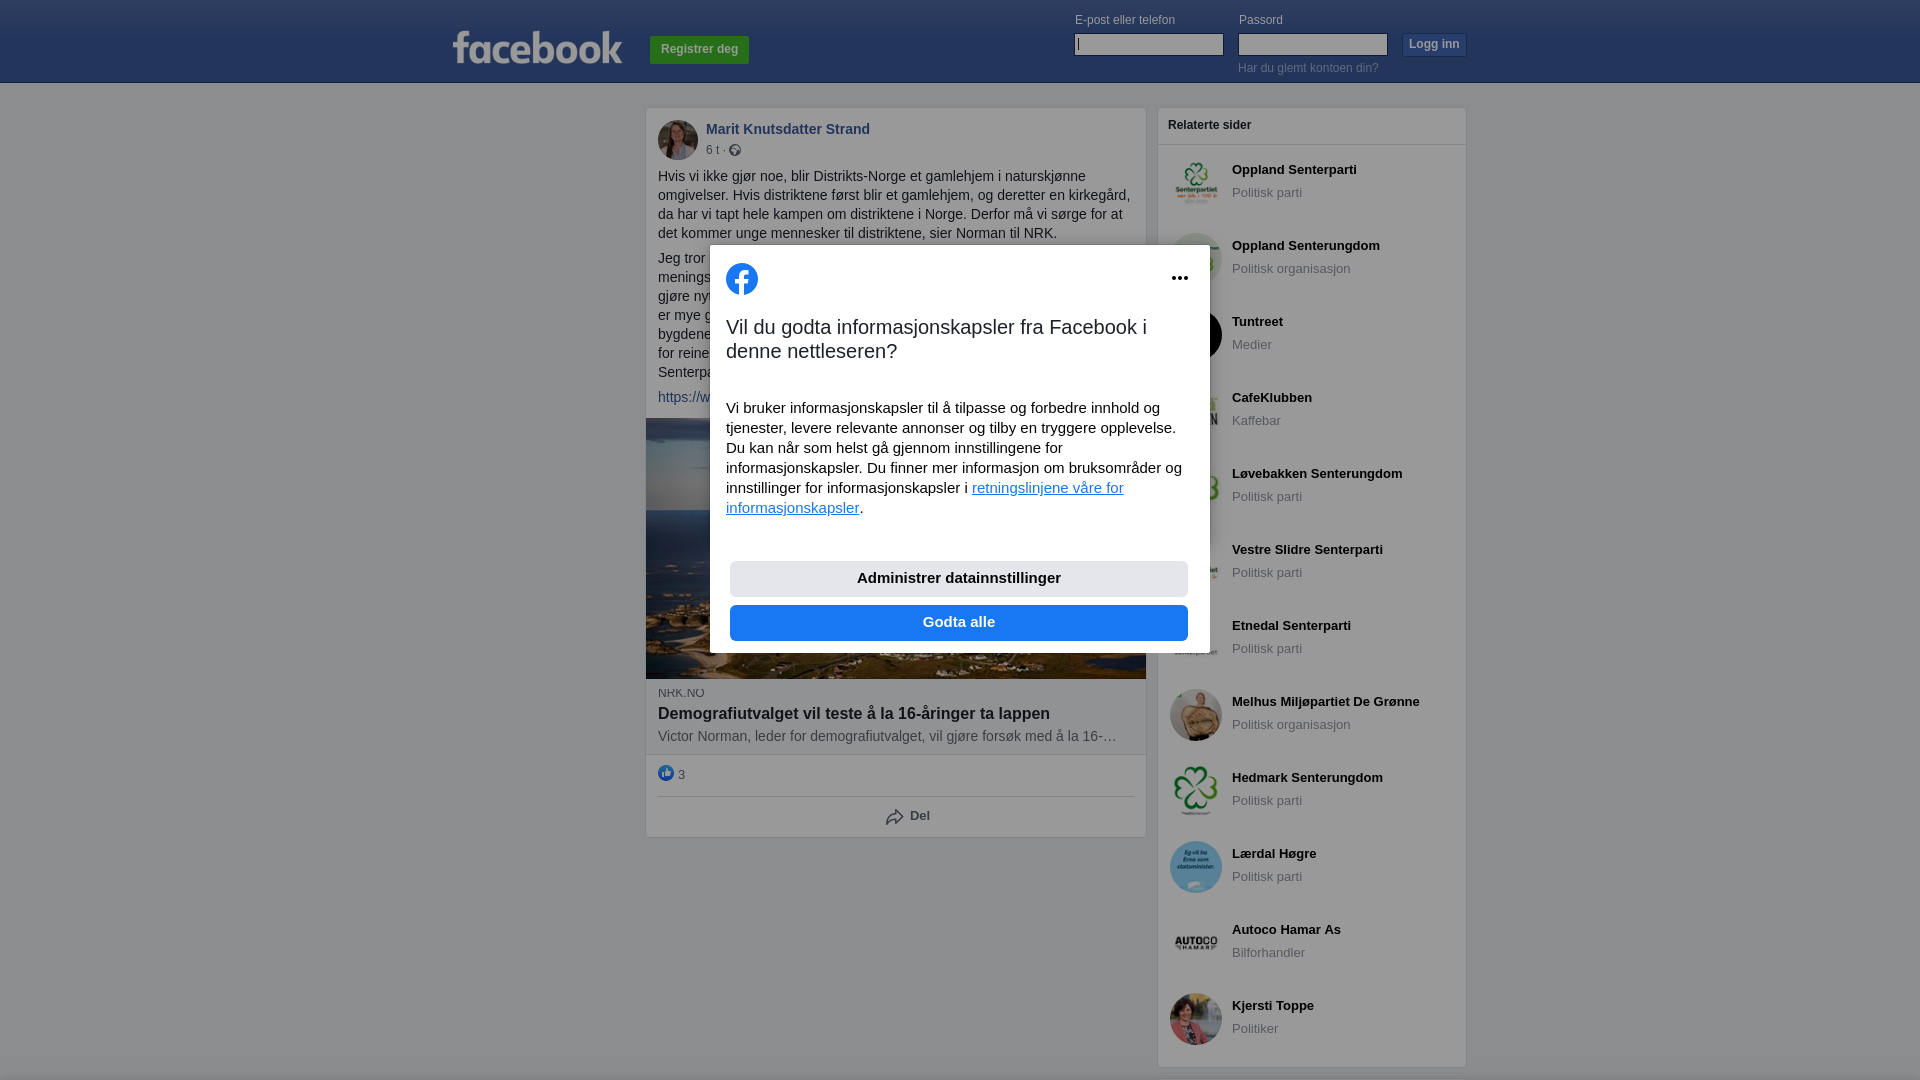Click the blue Facebook icon in dialog
The width and height of the screenshot is (1920, 1080).
742,279
